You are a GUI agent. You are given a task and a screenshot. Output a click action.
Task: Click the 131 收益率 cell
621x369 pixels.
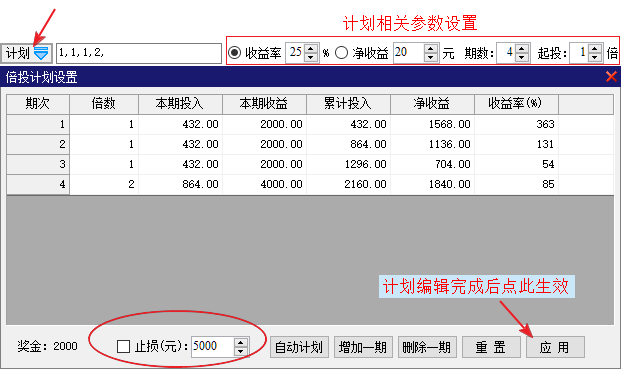point(516,144)
